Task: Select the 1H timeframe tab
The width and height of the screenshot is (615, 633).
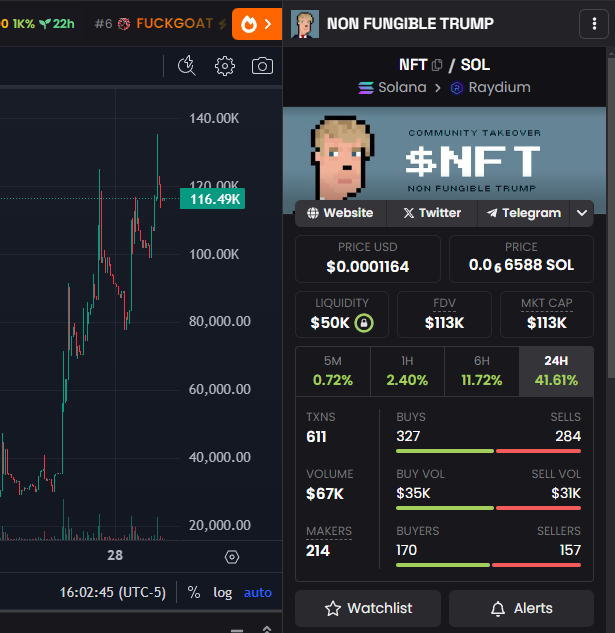Action: coord(407,371)
